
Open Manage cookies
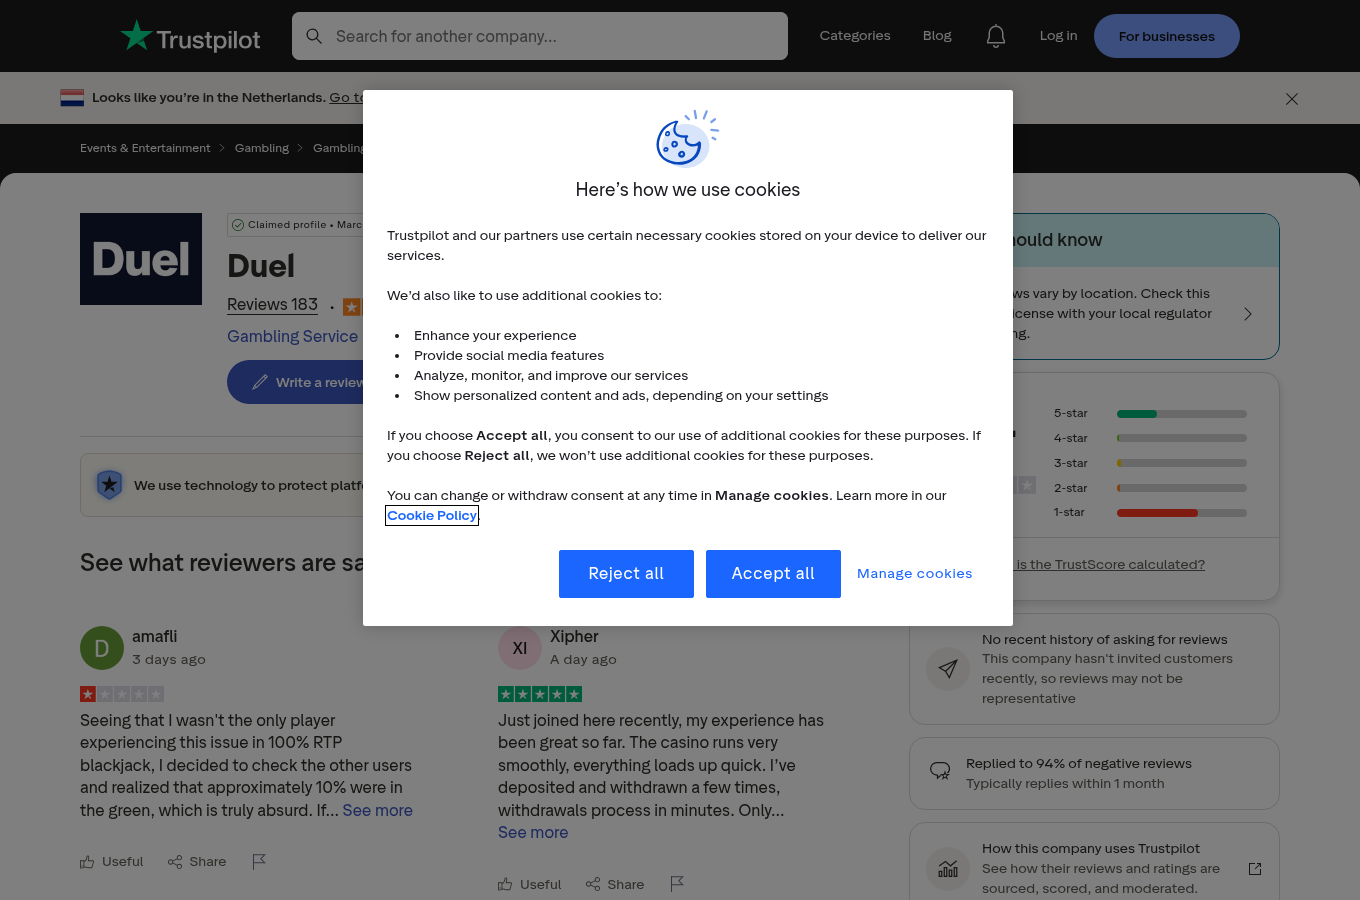click(915, 574)
